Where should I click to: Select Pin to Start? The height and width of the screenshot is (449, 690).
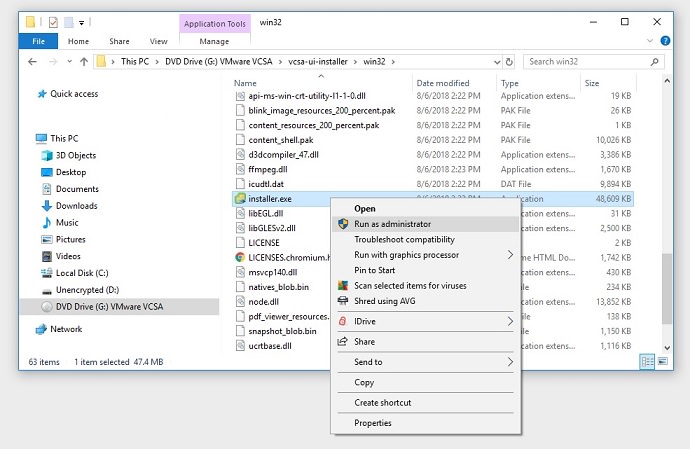[x=426, y=270]
